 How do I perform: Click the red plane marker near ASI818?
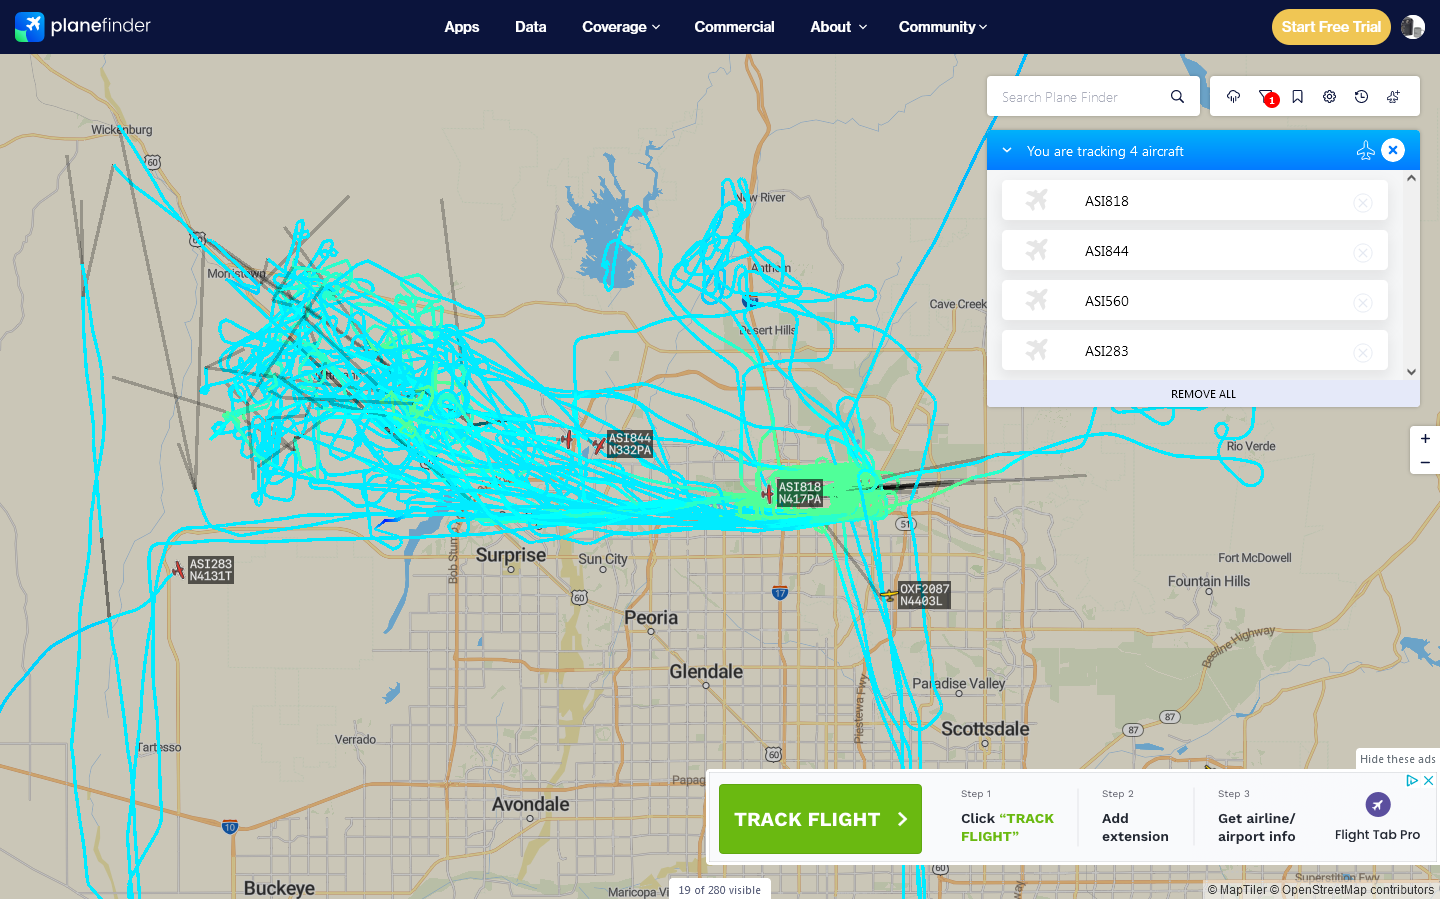pos(767,493)
